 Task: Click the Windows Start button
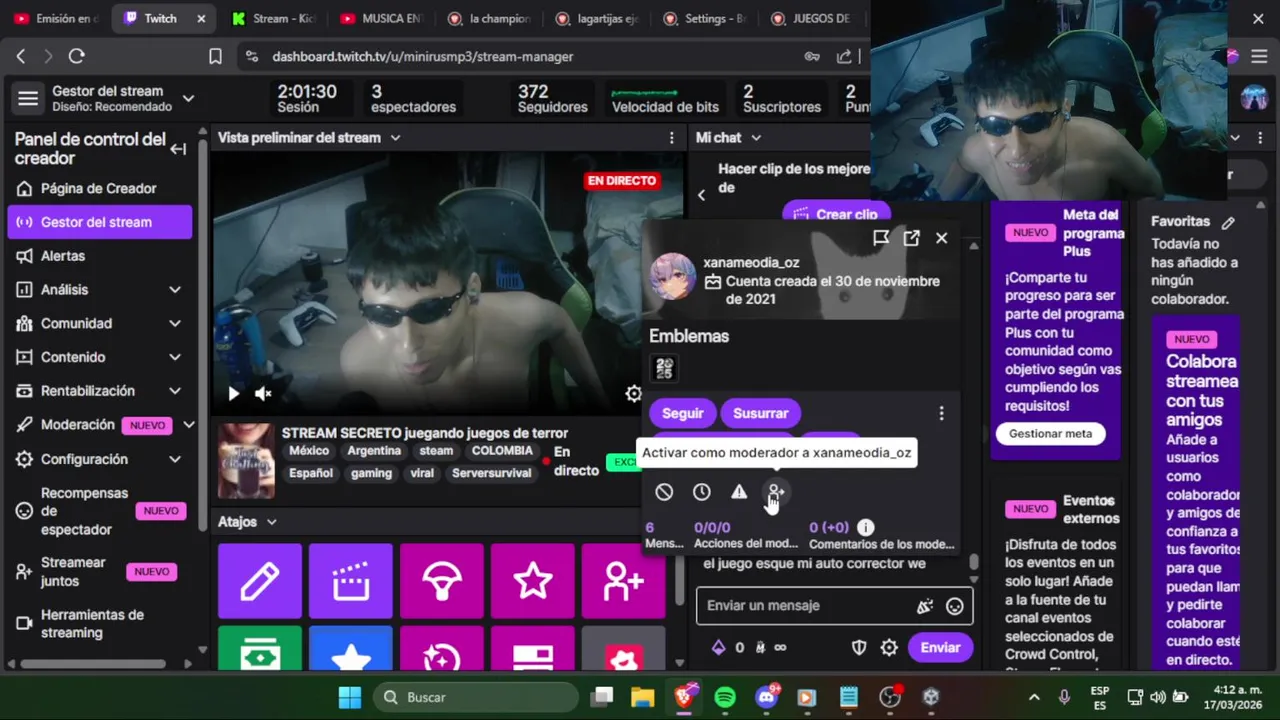pyautogui.click(x=350, y=697)
